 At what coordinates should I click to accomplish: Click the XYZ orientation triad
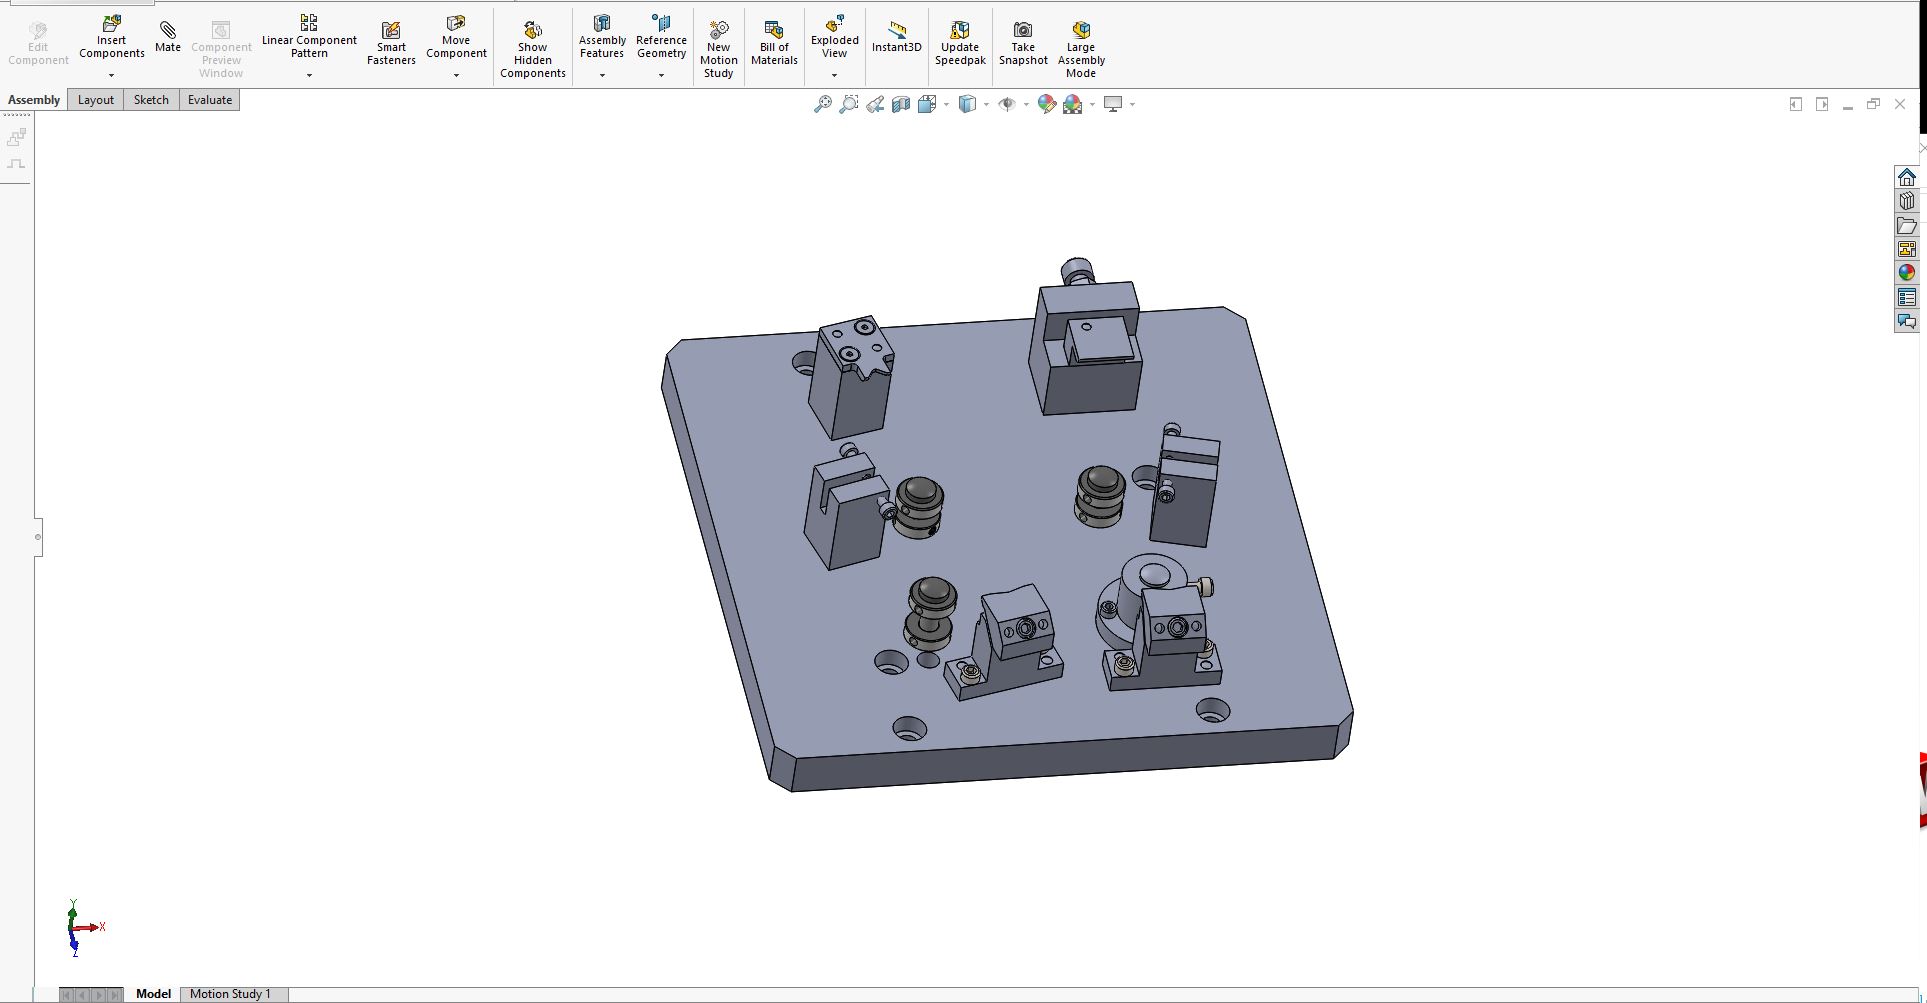coord(84,928)
